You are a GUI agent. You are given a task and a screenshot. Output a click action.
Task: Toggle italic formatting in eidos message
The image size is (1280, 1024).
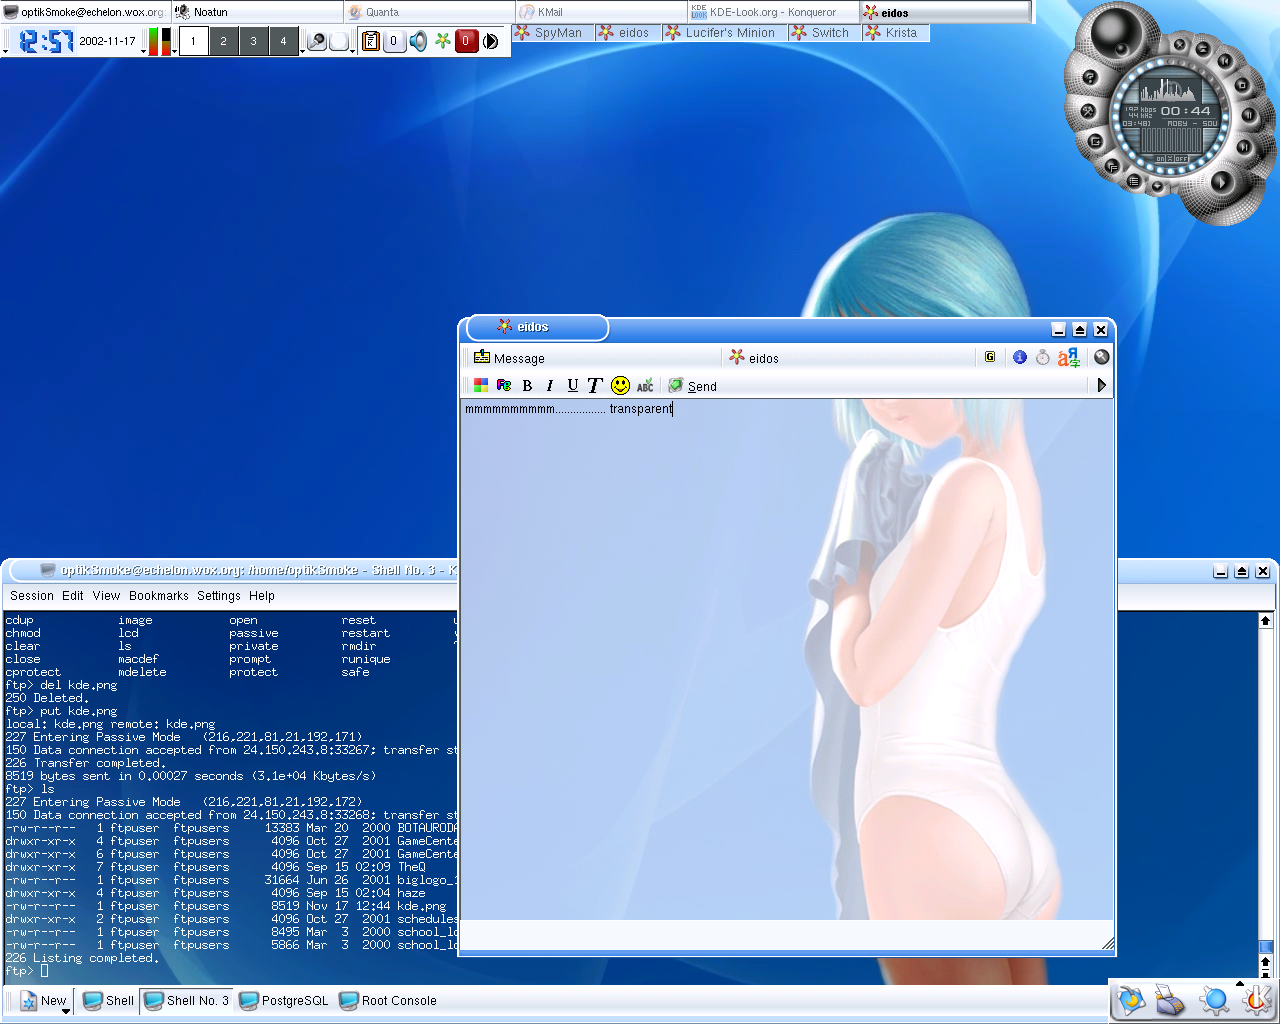pos(549,385)
